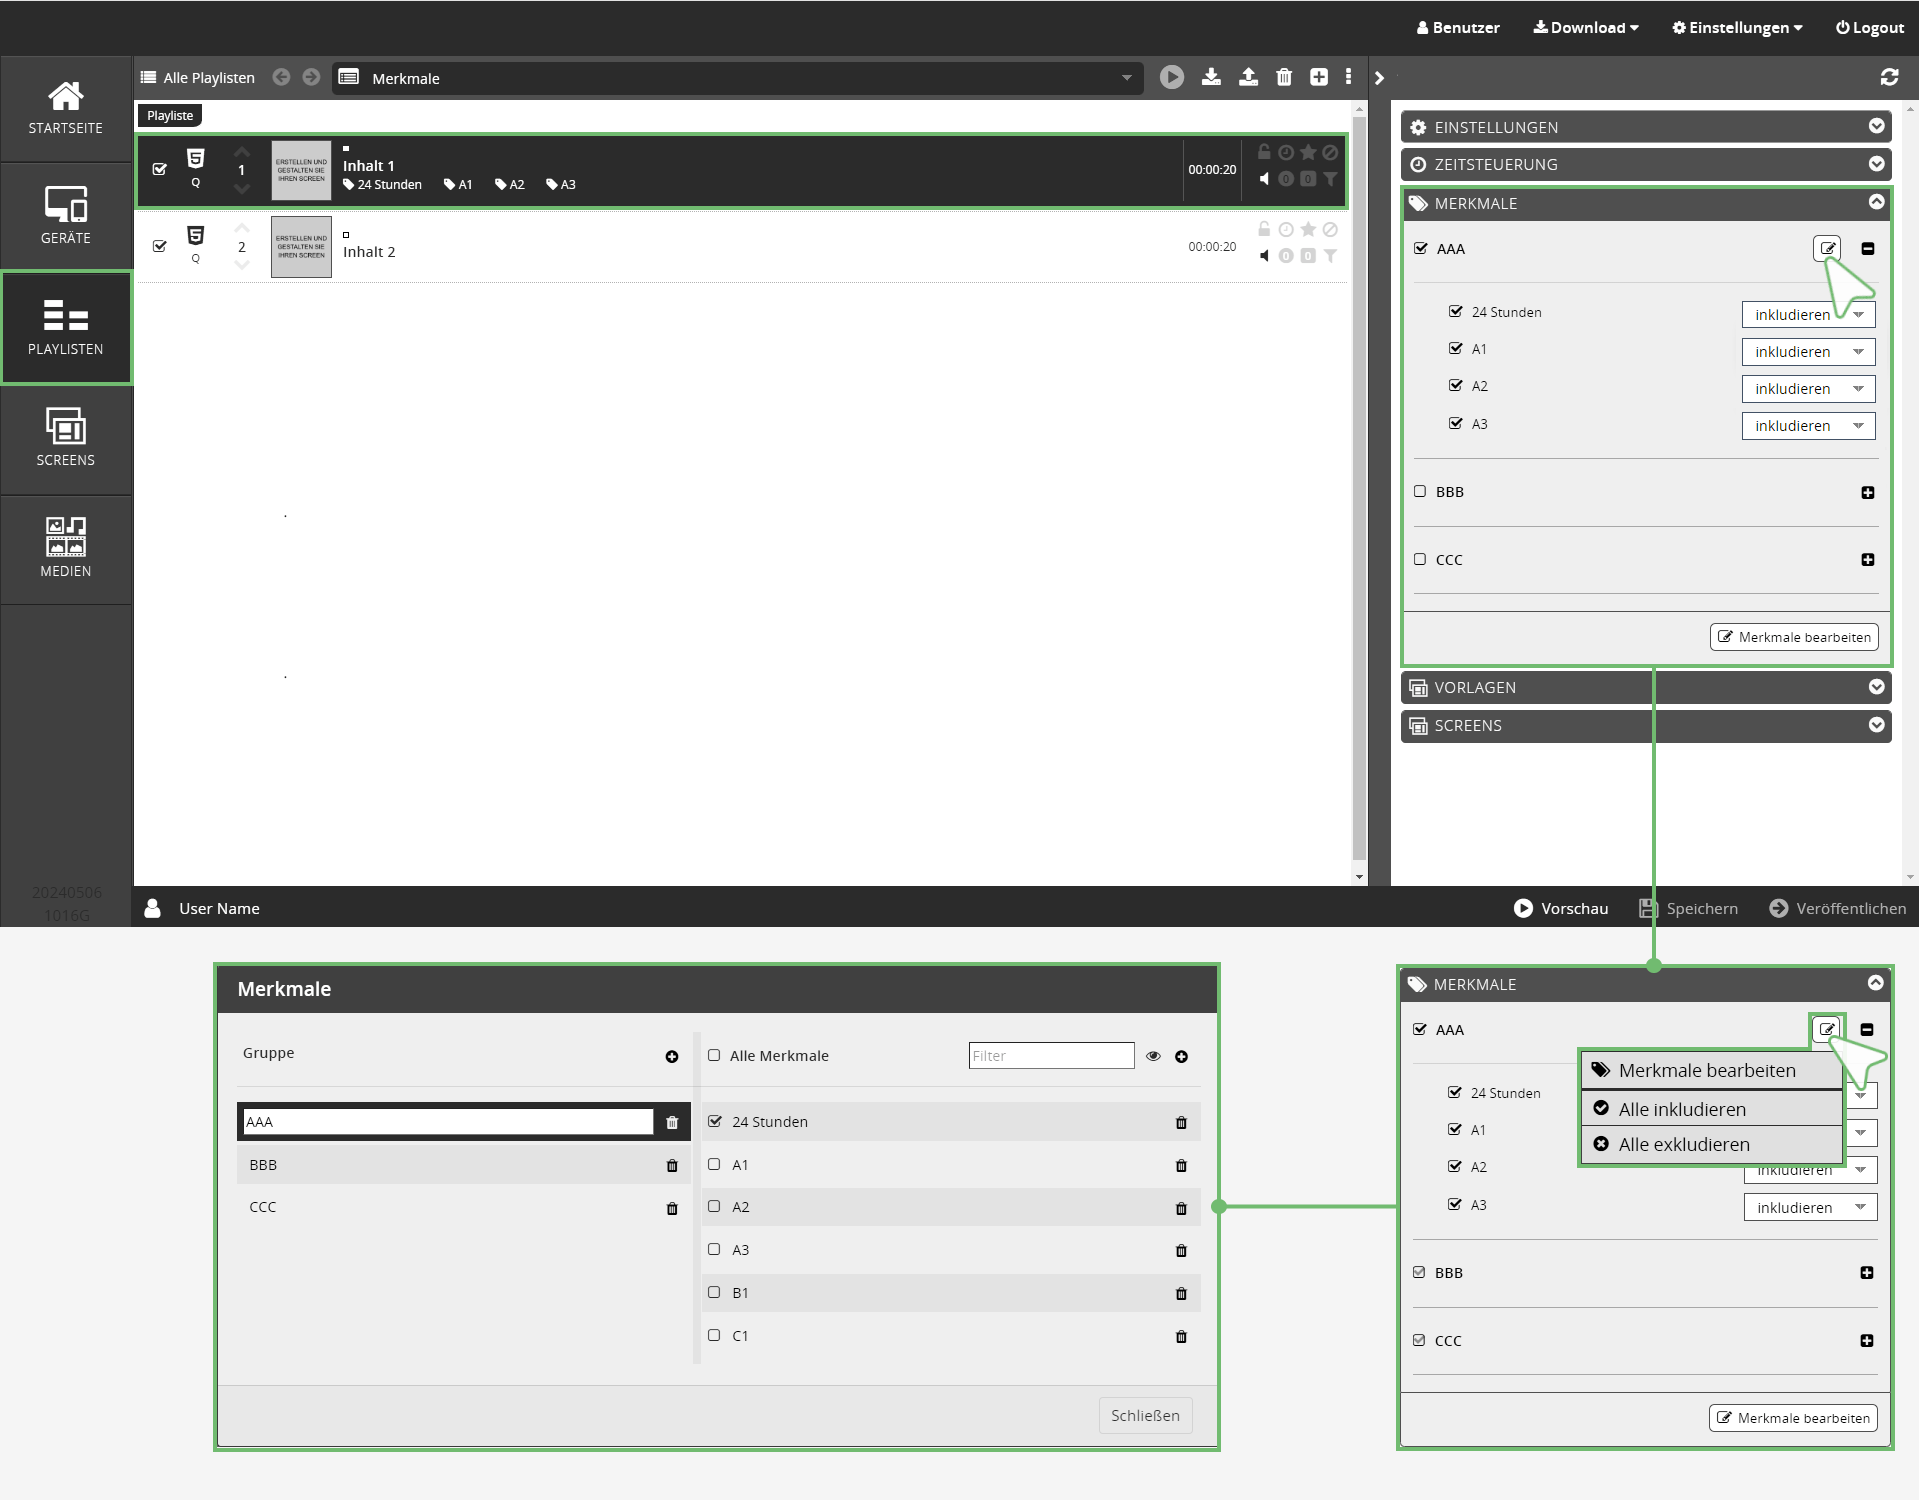The height and width of the screenshot is (1500, 1919).
Task: Go to Screens in the sidebar
Action: coord(66,437)
